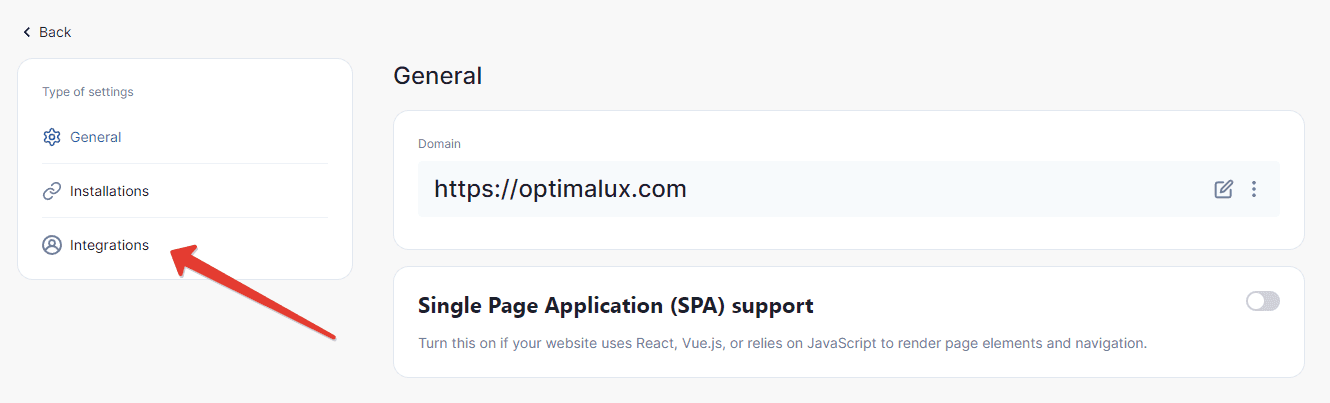1330x403 pixels.
Task: Open the three-dot domain options menu
Action: [x=1254, y=189]
